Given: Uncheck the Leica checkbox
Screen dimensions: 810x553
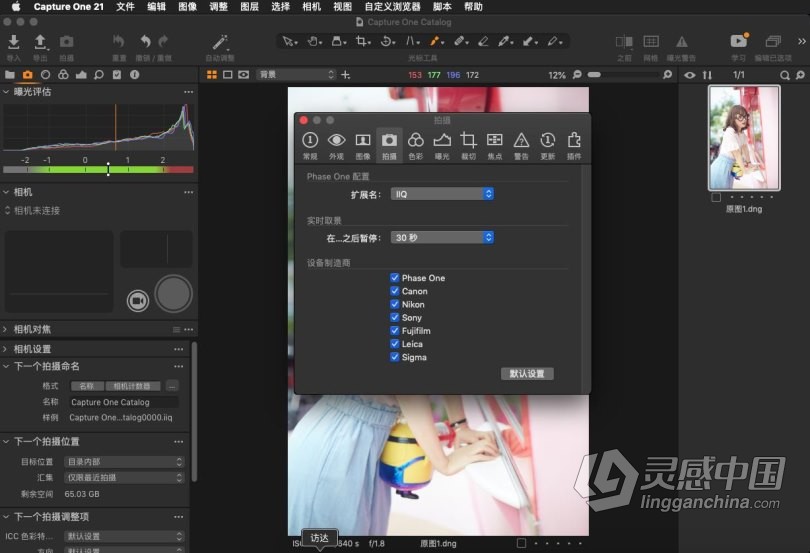Looking at the screenshot, I should 395,344.
